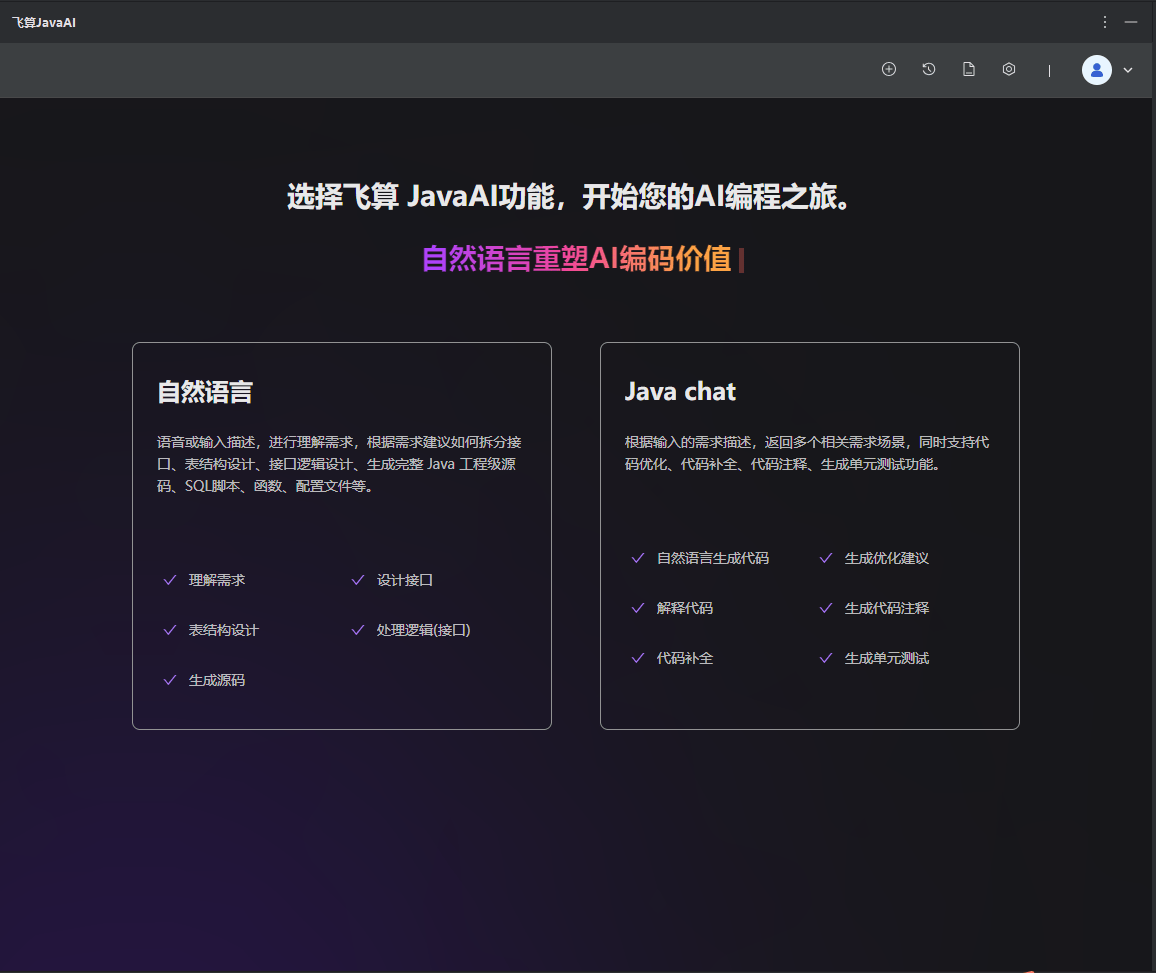Click the gradient slogan 自然语言重塑AI编码价值

(577, 259)
